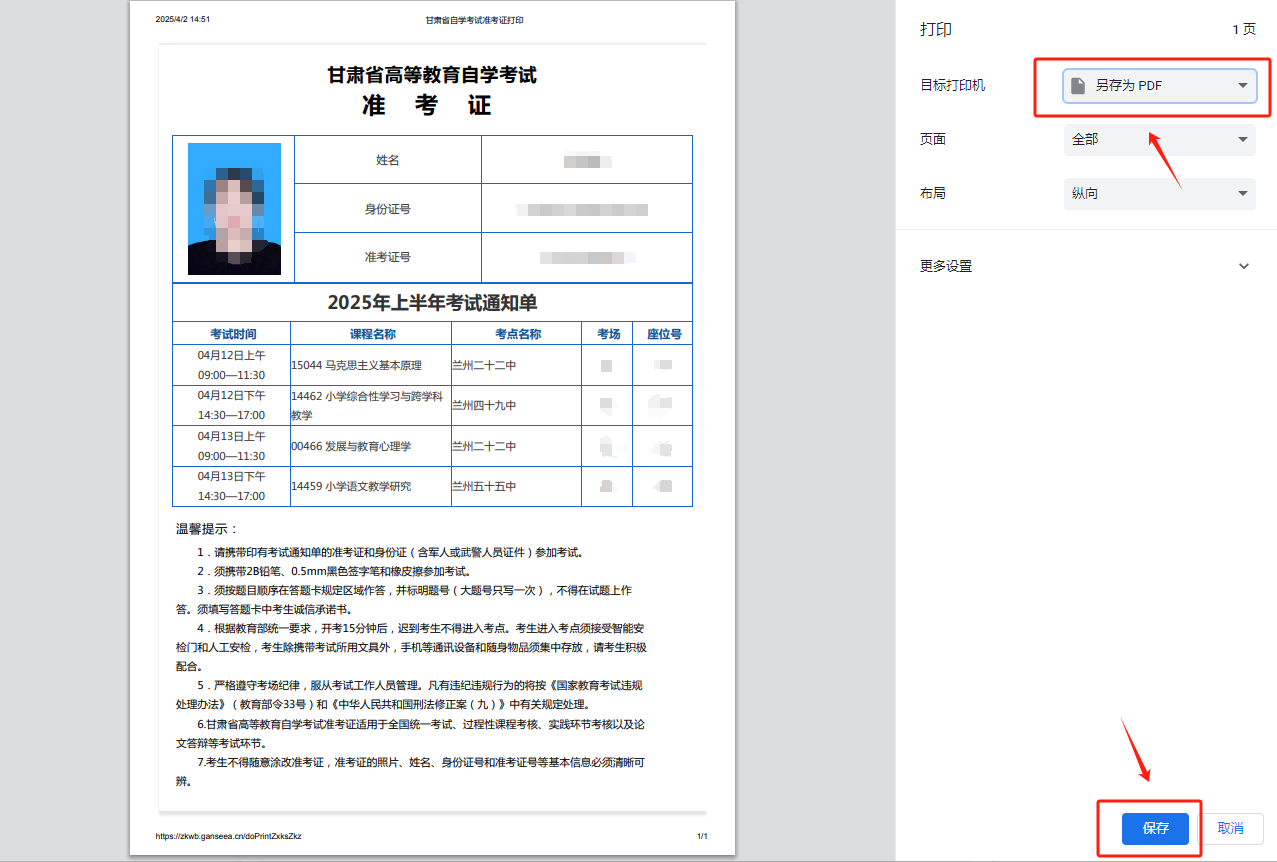Click the page number 1/1 in footer
Viewport: 1277px width, 862px height.
[x=702, y=836]
